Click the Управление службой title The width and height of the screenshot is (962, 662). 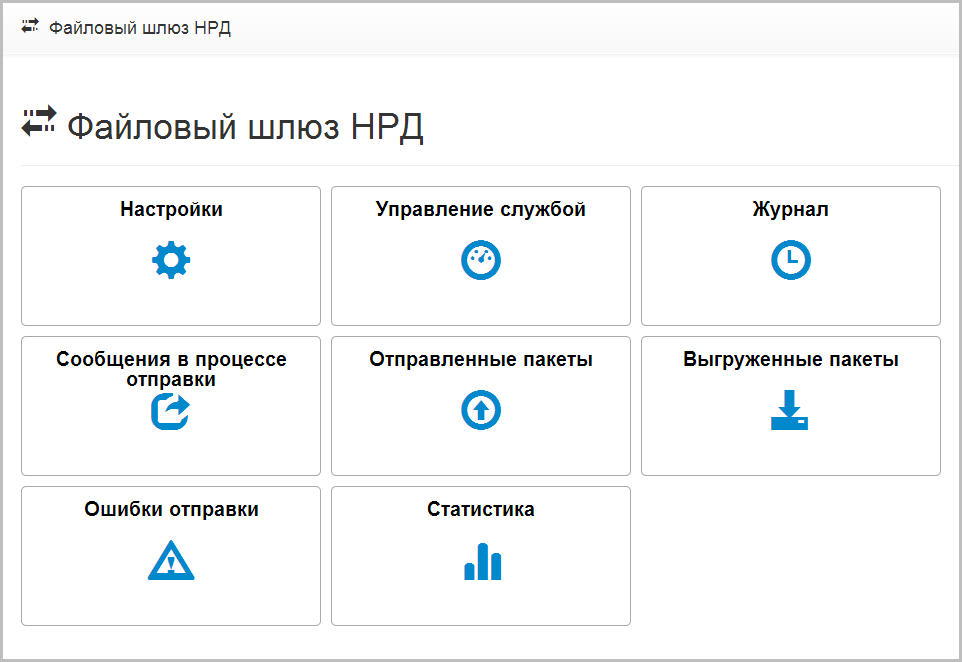tap(481, 209)
